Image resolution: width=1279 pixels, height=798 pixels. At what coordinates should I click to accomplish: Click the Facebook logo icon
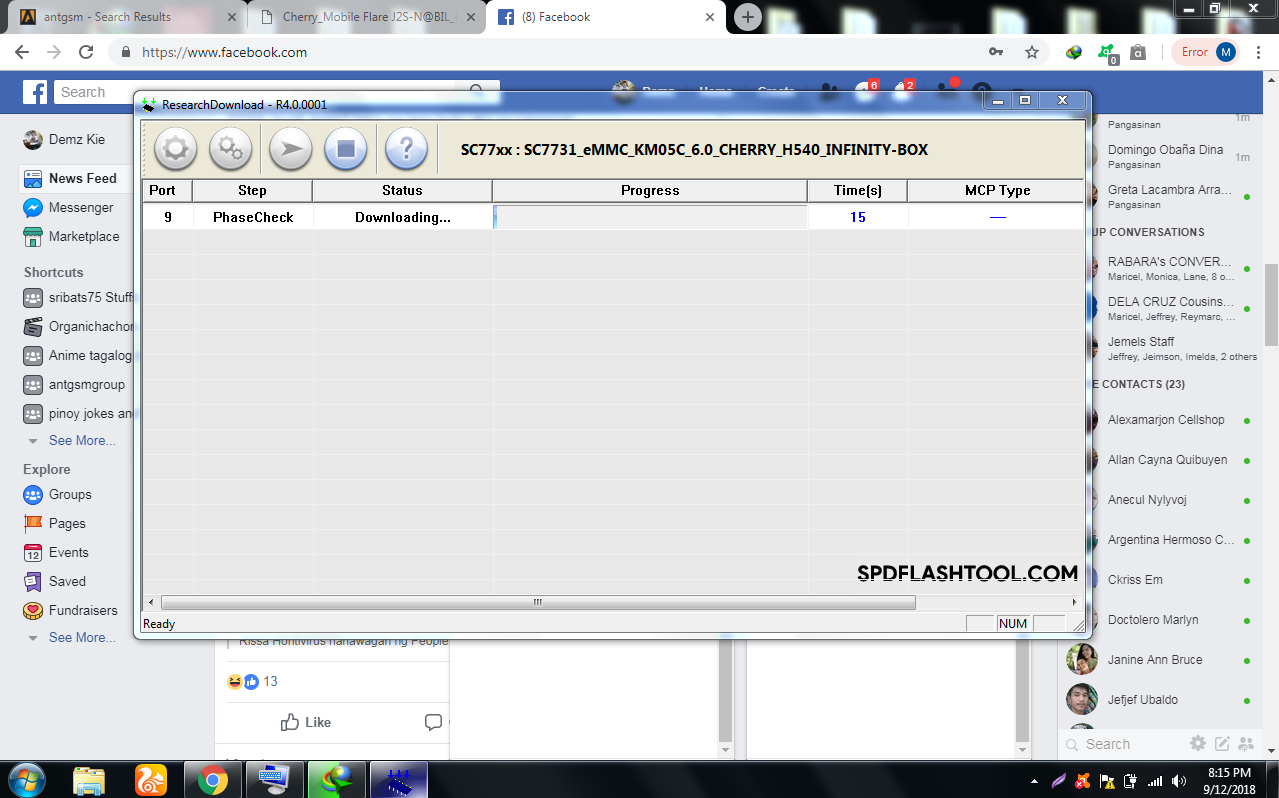point(35,92)
